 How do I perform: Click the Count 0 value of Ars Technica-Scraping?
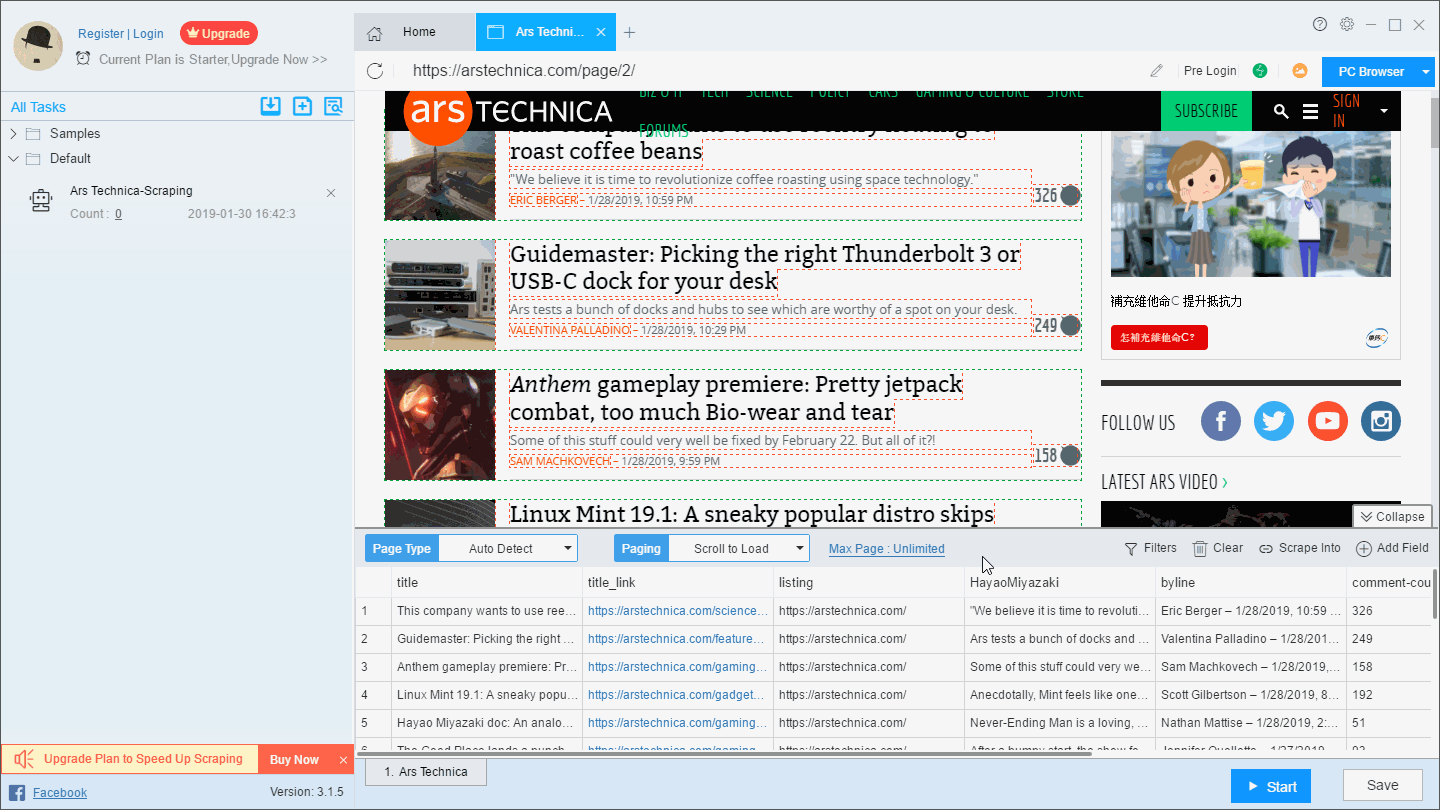[118, 214]
